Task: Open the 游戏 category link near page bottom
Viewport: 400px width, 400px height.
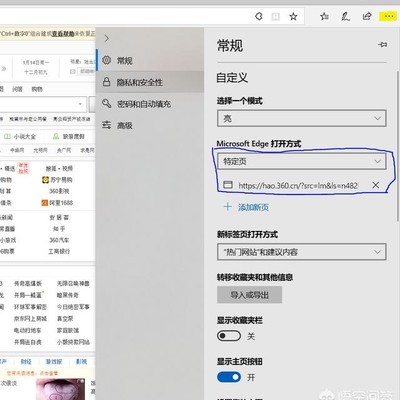Action: point(54,361)
